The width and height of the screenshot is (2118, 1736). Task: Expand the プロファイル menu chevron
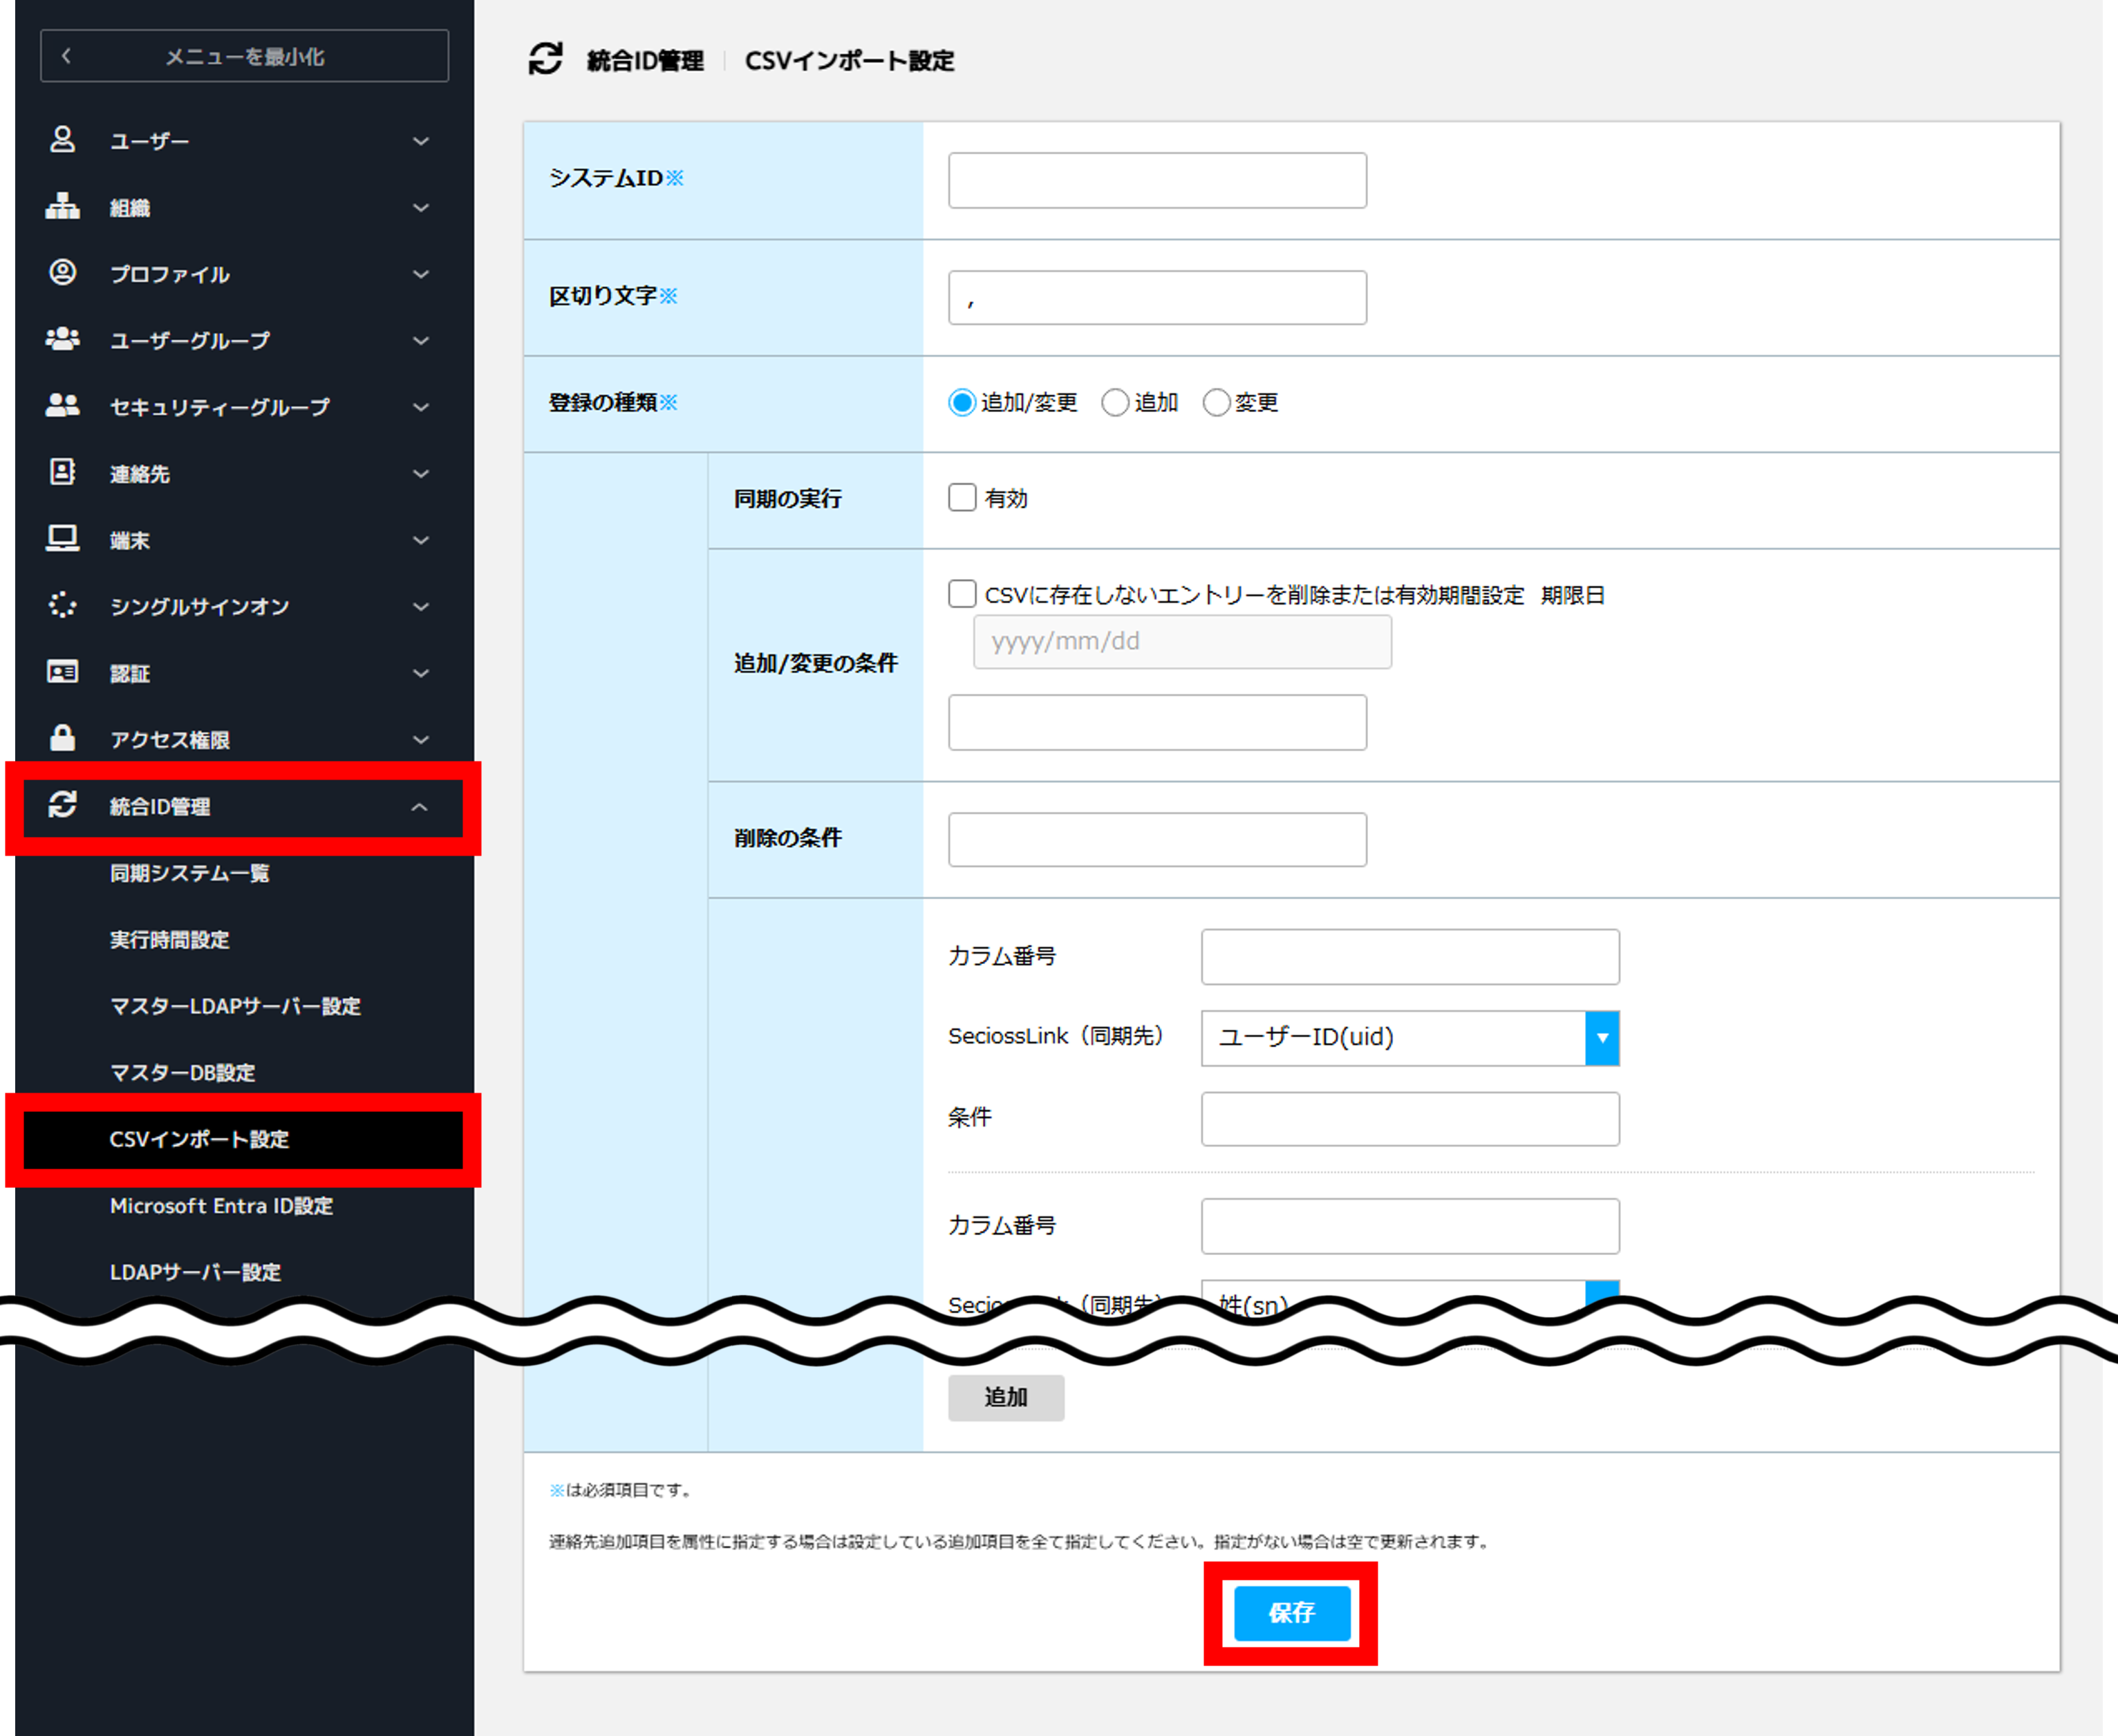point(421,274)
